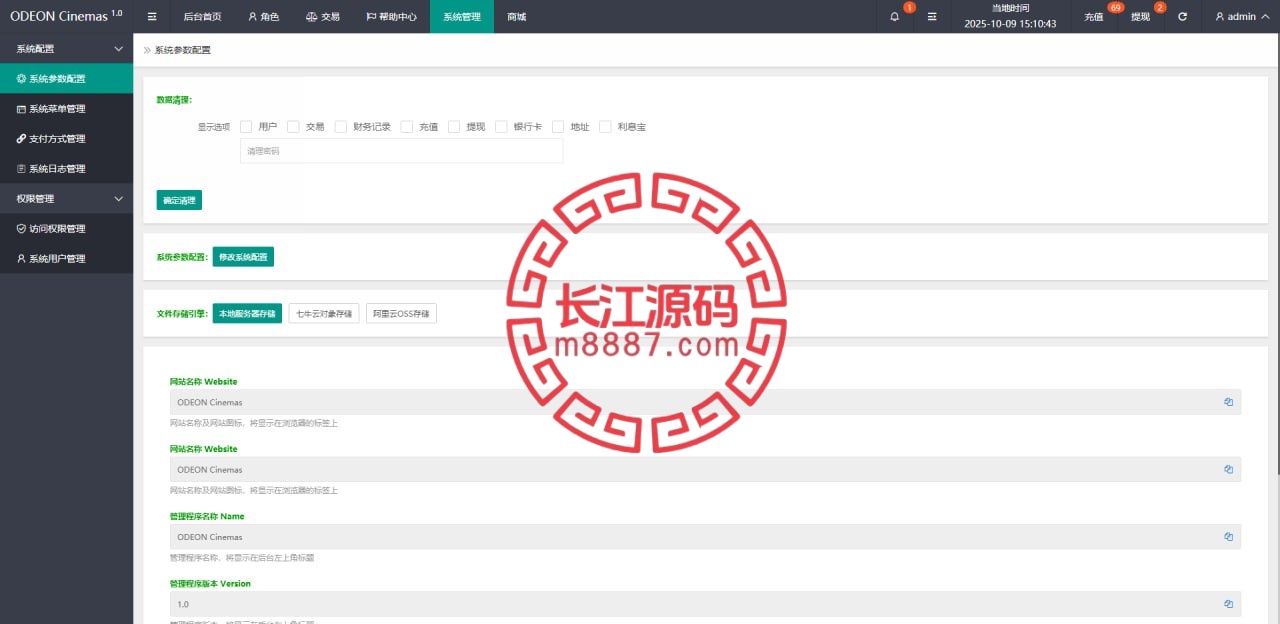Open the 后台首页 tab
Viewport: 1280px width, 624px height.
[x=203, y=17]
